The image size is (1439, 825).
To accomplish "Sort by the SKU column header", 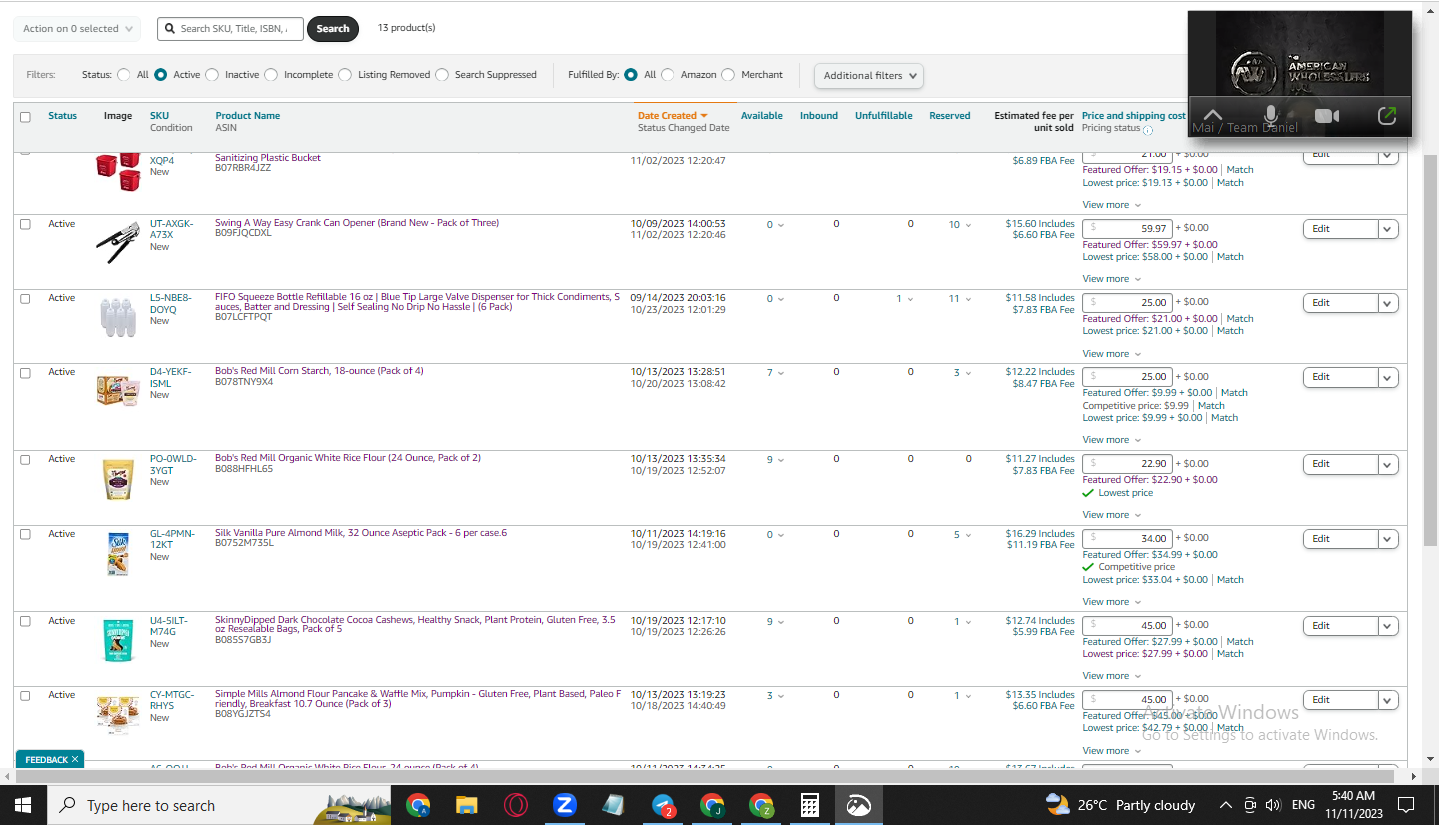I will point(160,116).
